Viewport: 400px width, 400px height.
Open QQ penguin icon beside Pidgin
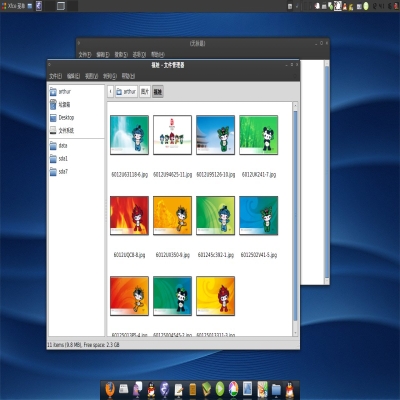point(151,389)
